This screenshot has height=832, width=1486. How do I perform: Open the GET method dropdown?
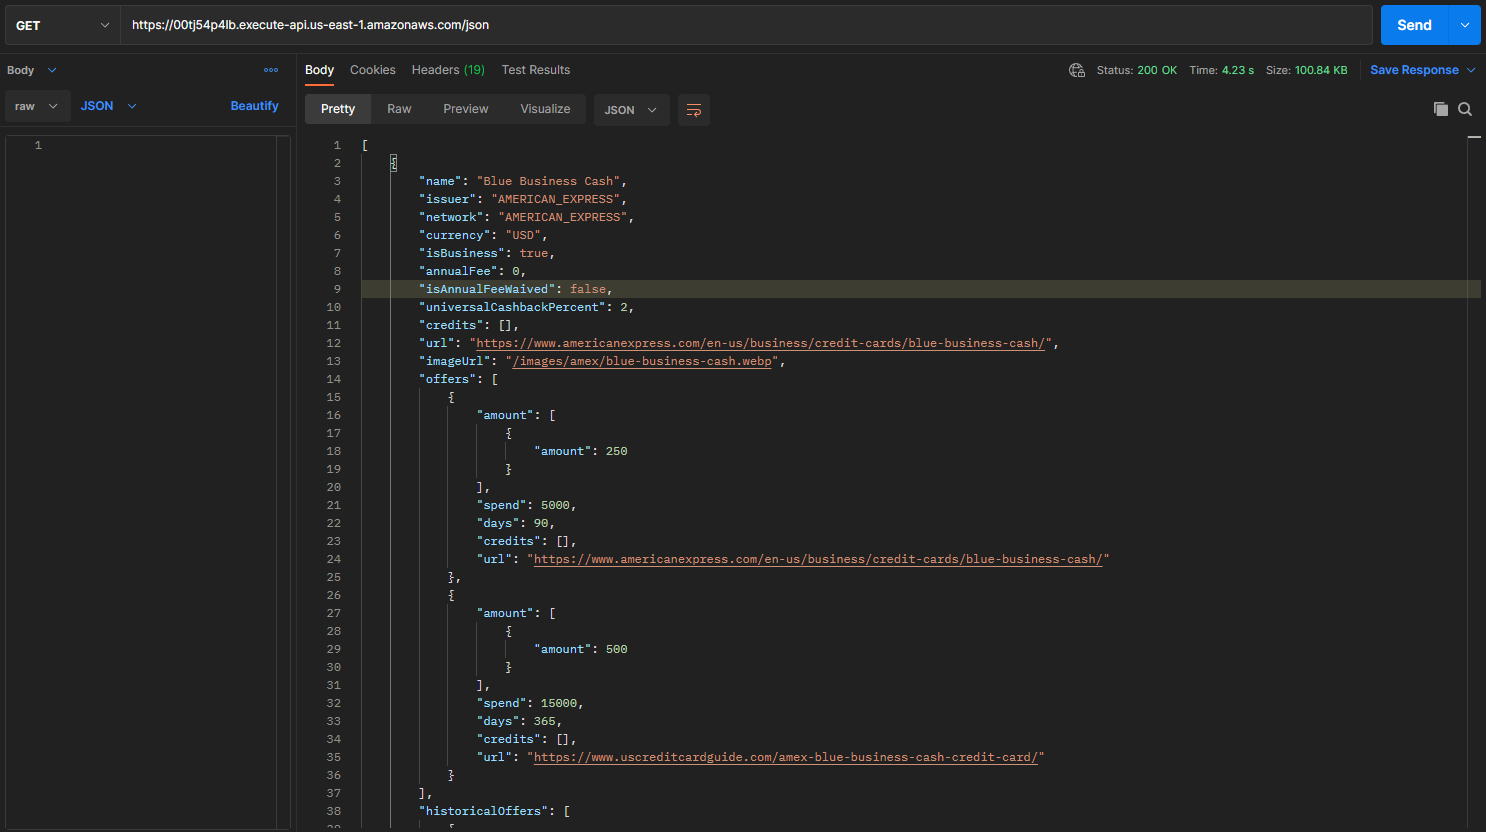[63, 25]
